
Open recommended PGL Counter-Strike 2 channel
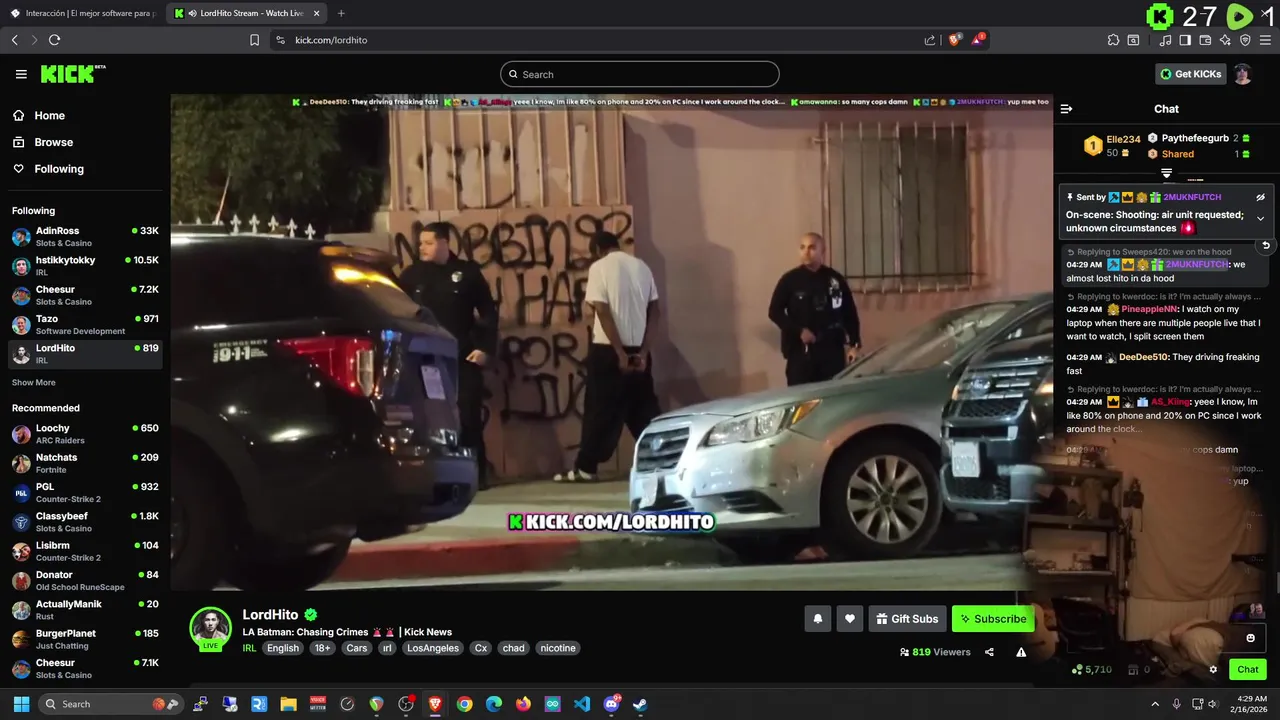(85, 492)
